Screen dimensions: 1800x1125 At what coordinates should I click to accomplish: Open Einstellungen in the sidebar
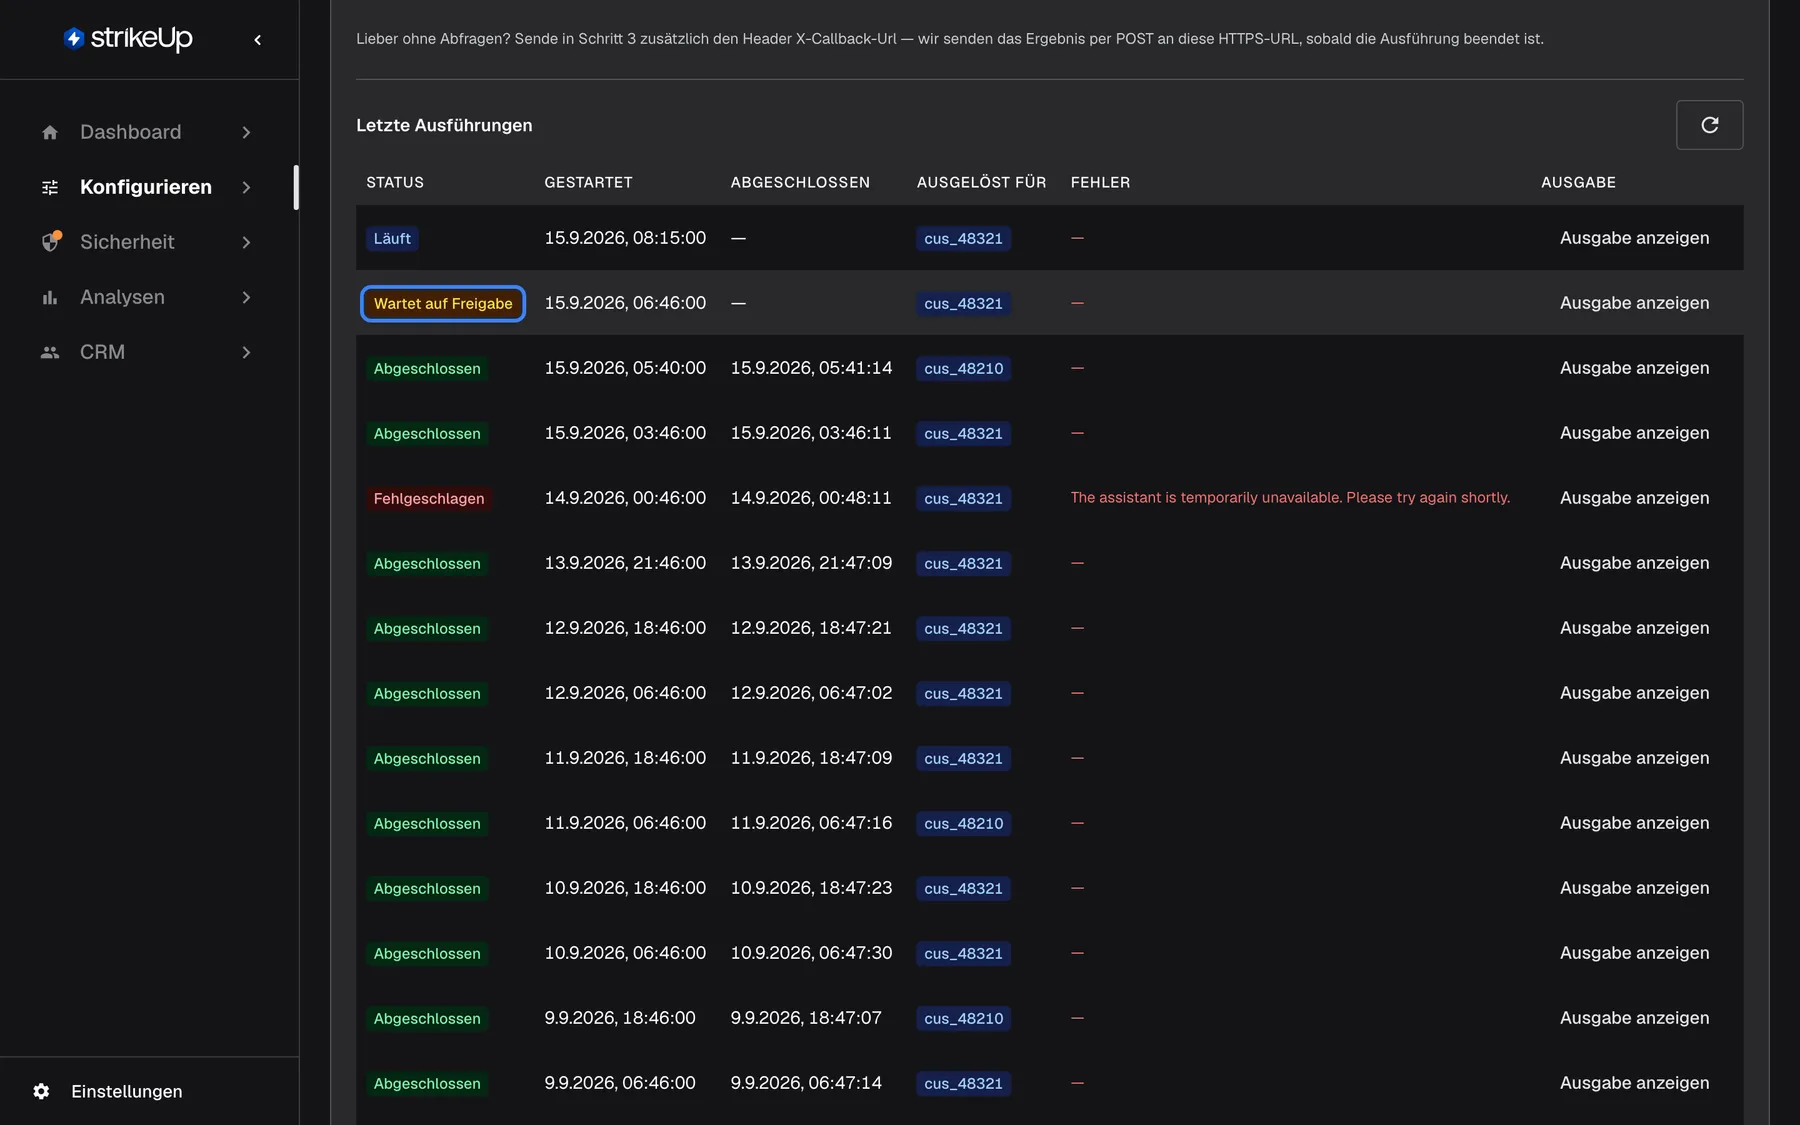pyautogui.click(x=126, y=1091)
